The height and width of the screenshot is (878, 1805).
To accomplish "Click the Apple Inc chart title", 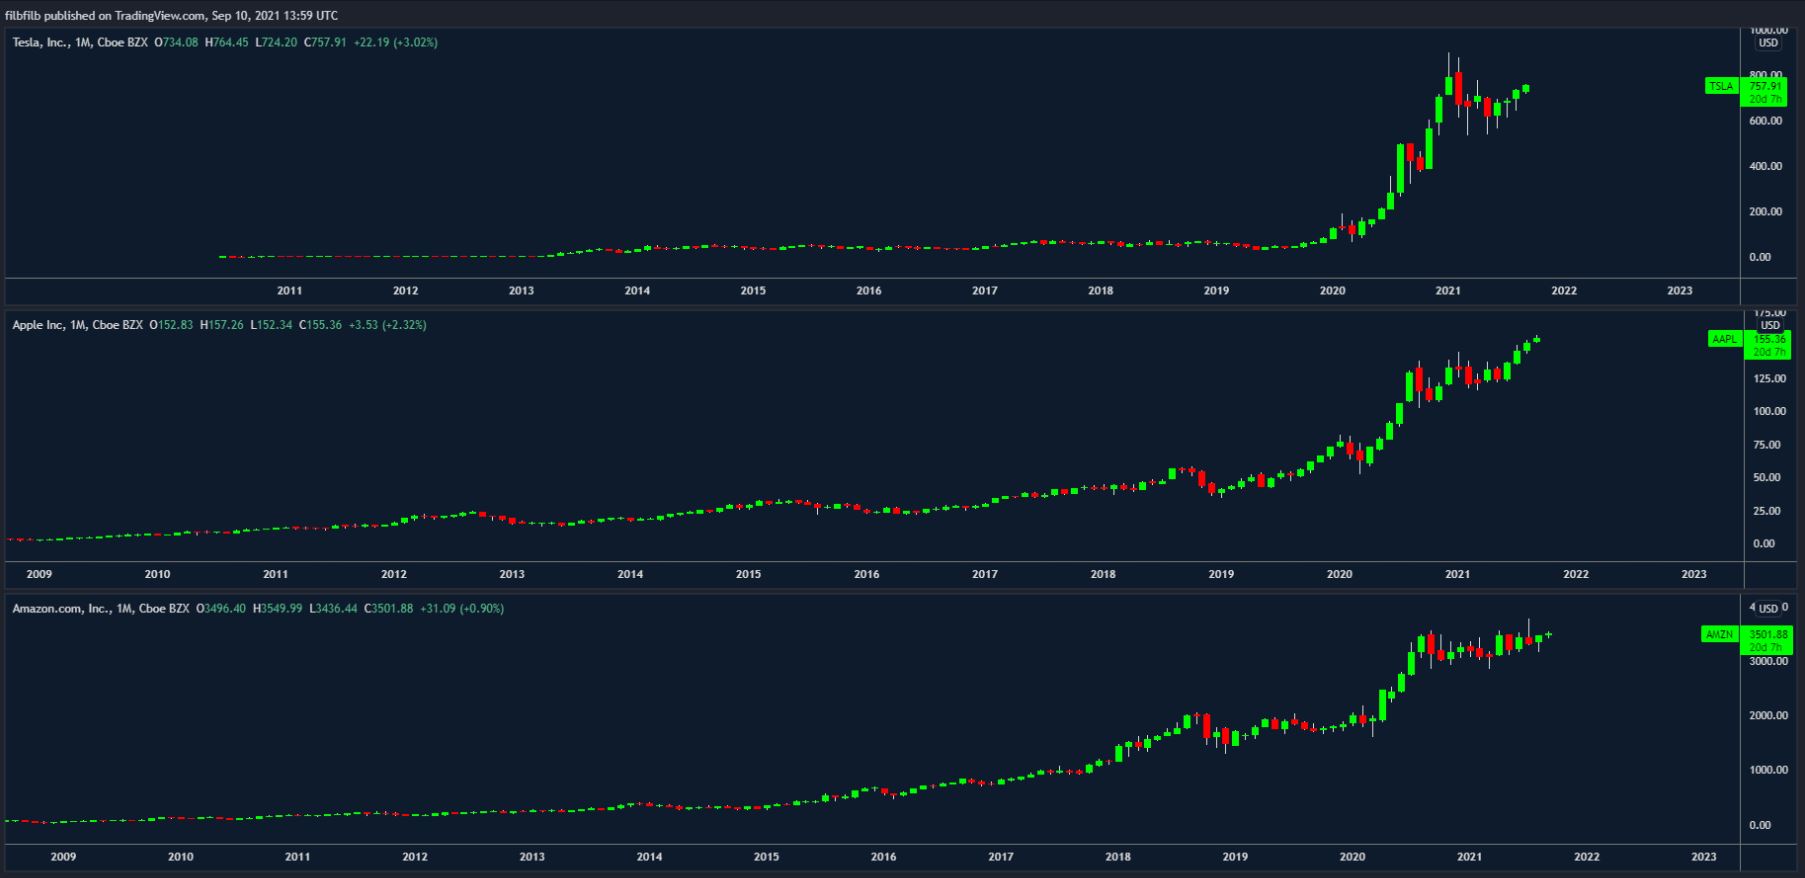I will (x=38, y=325).
